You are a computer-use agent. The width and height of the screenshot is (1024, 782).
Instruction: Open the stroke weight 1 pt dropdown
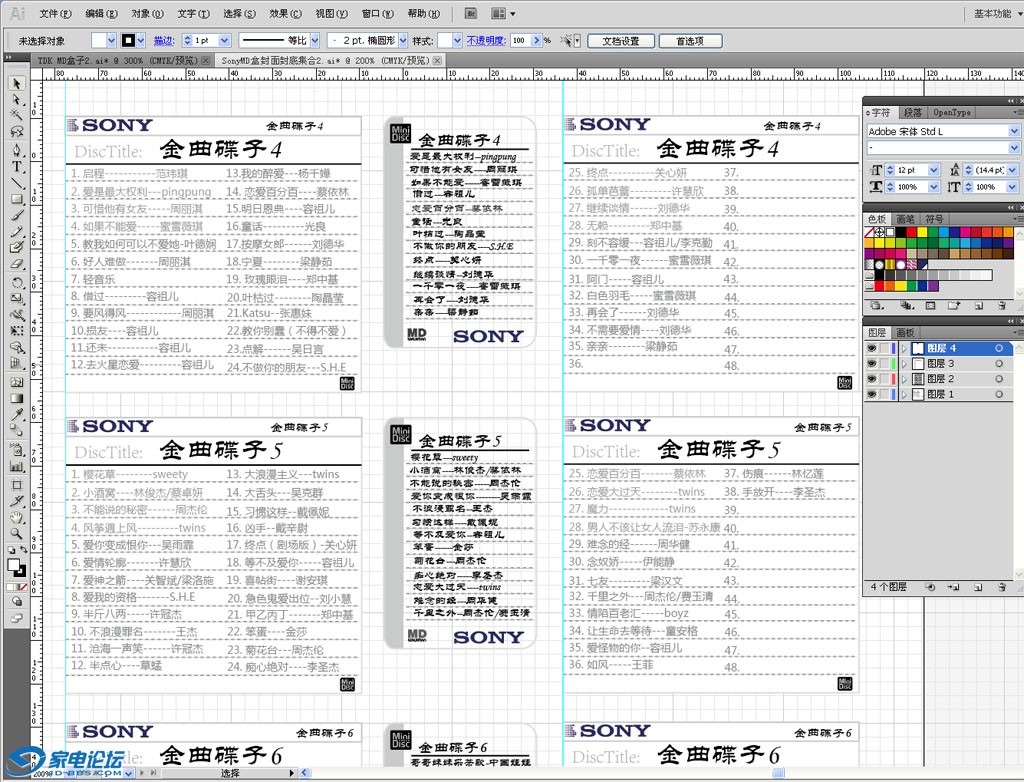225,41
